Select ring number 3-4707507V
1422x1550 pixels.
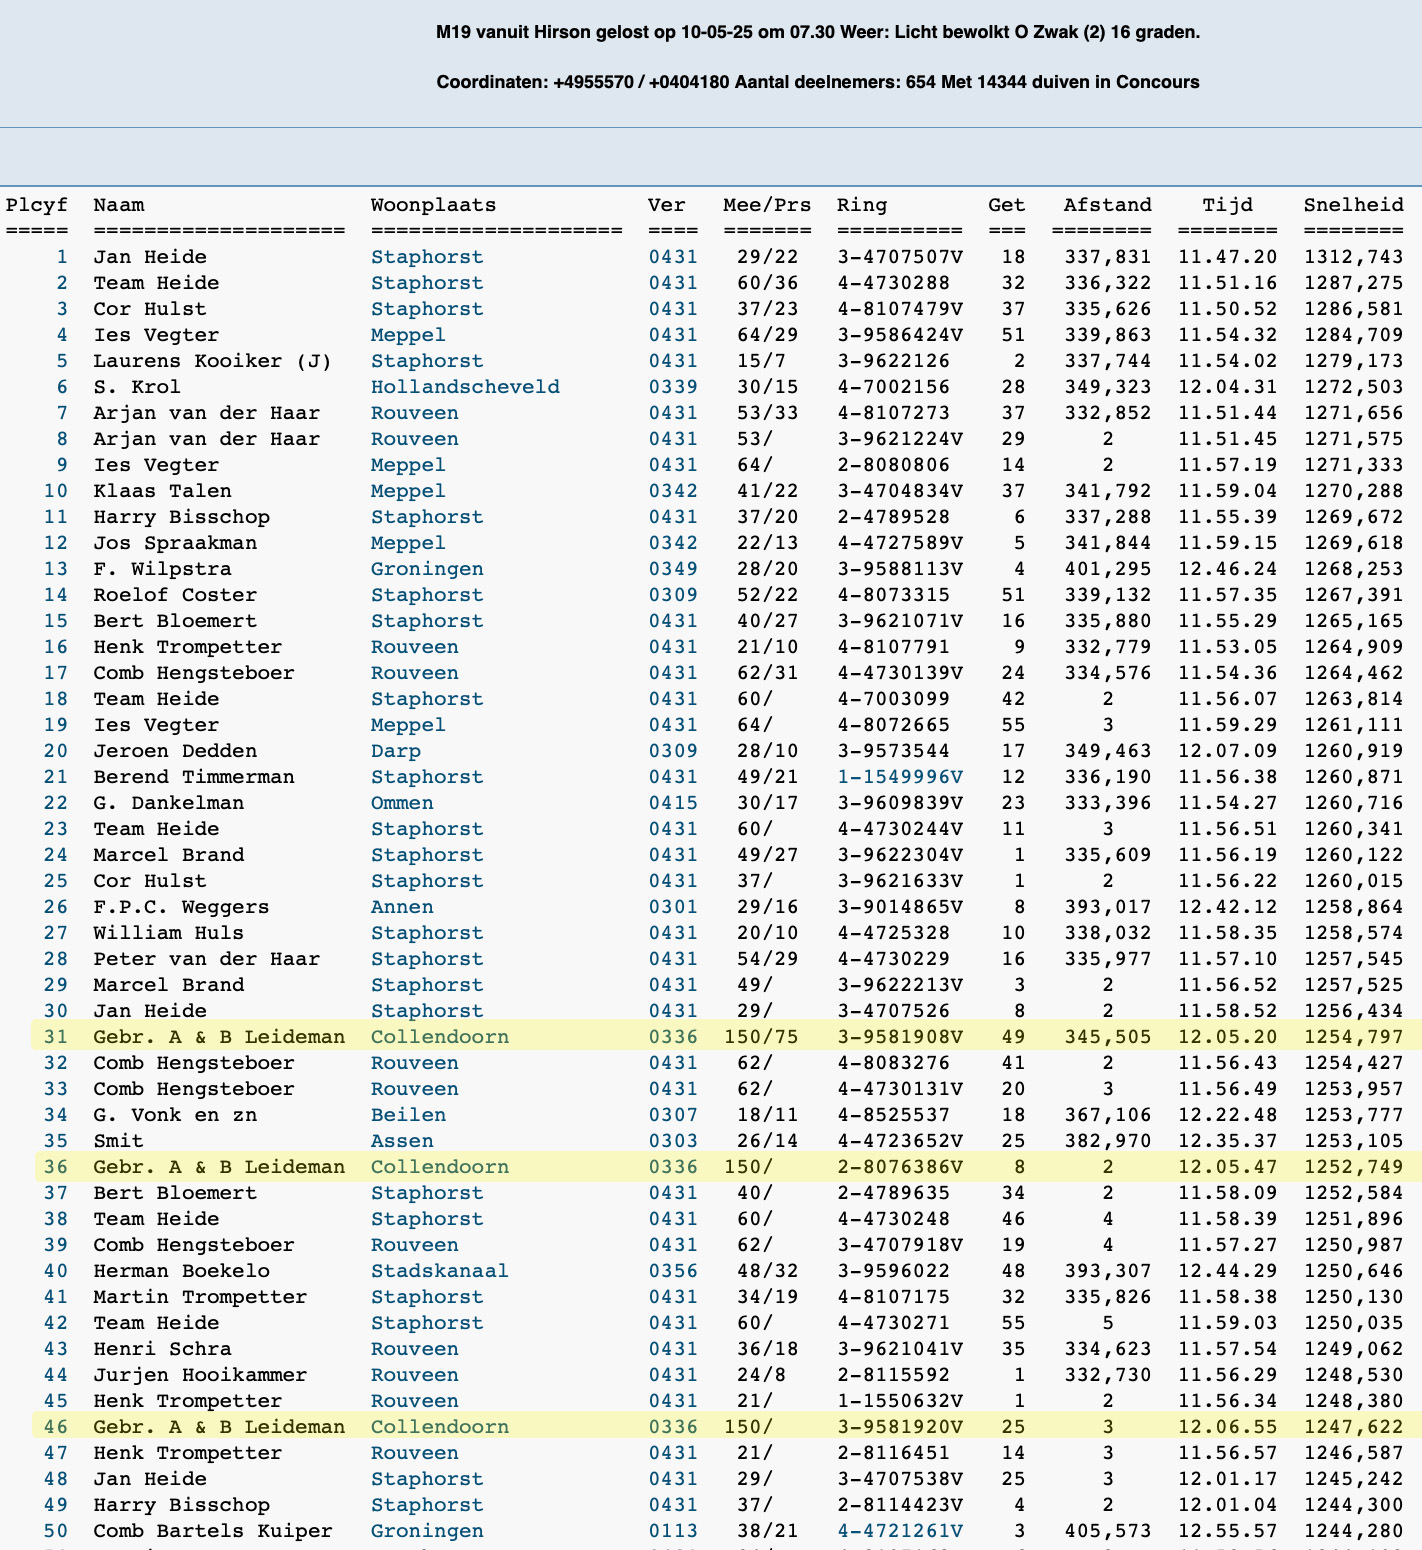[900, 257]
